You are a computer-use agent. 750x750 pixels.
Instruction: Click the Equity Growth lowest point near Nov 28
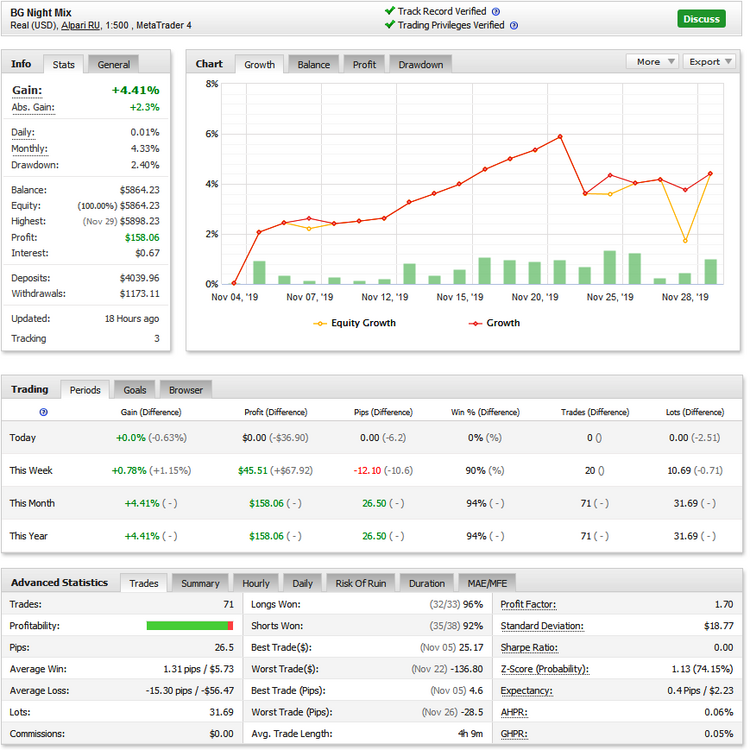[685, 241]
